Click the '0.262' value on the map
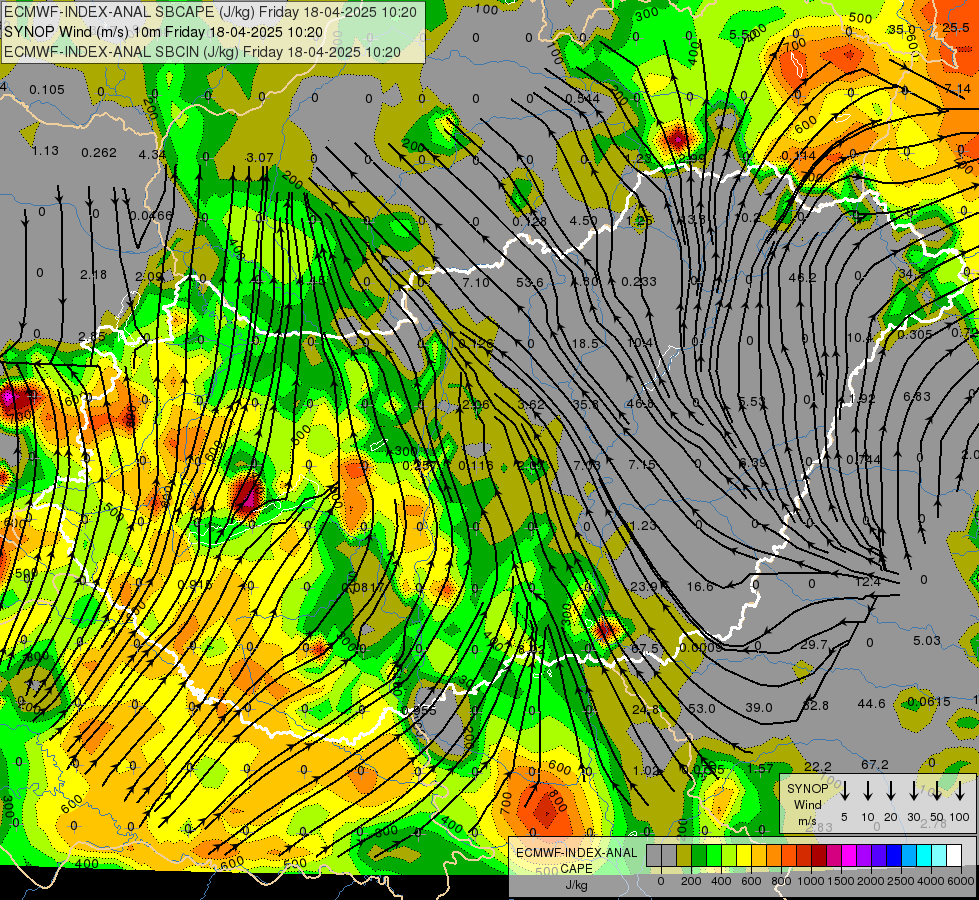 coord(99,152)
